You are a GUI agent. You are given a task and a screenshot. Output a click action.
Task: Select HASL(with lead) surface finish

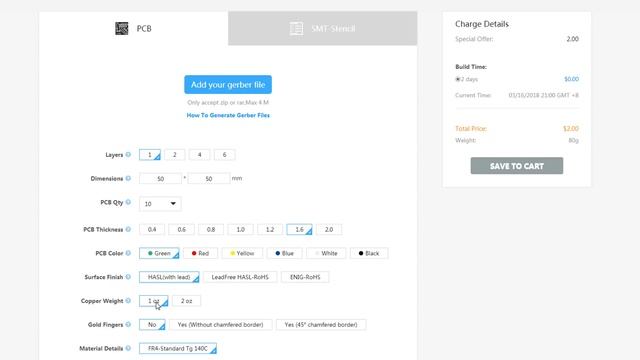(169, 277)
